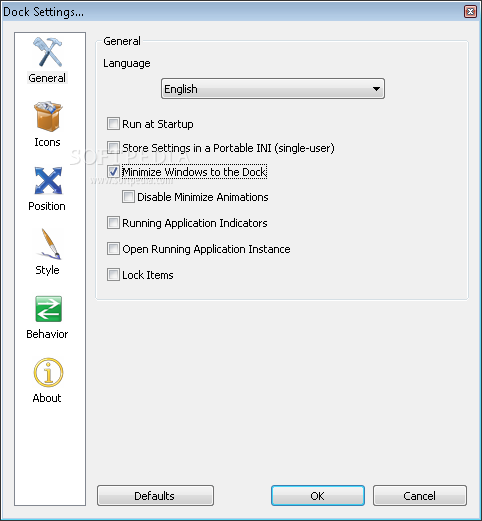482x521 pixels.
Task: Open the About info icon
Action: 48,372
